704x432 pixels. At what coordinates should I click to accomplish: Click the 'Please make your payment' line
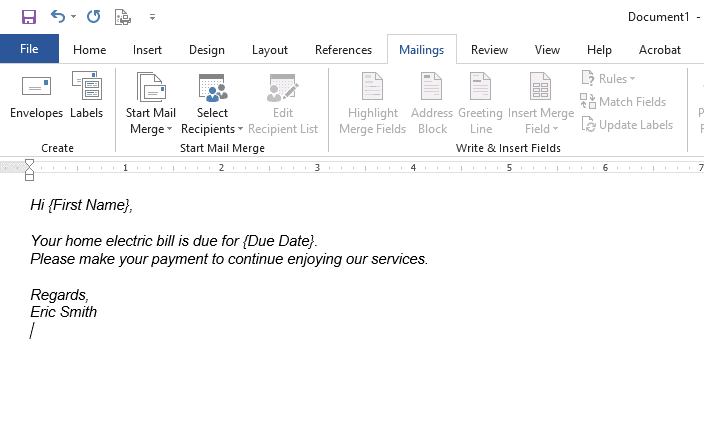(x=229, y=259)
